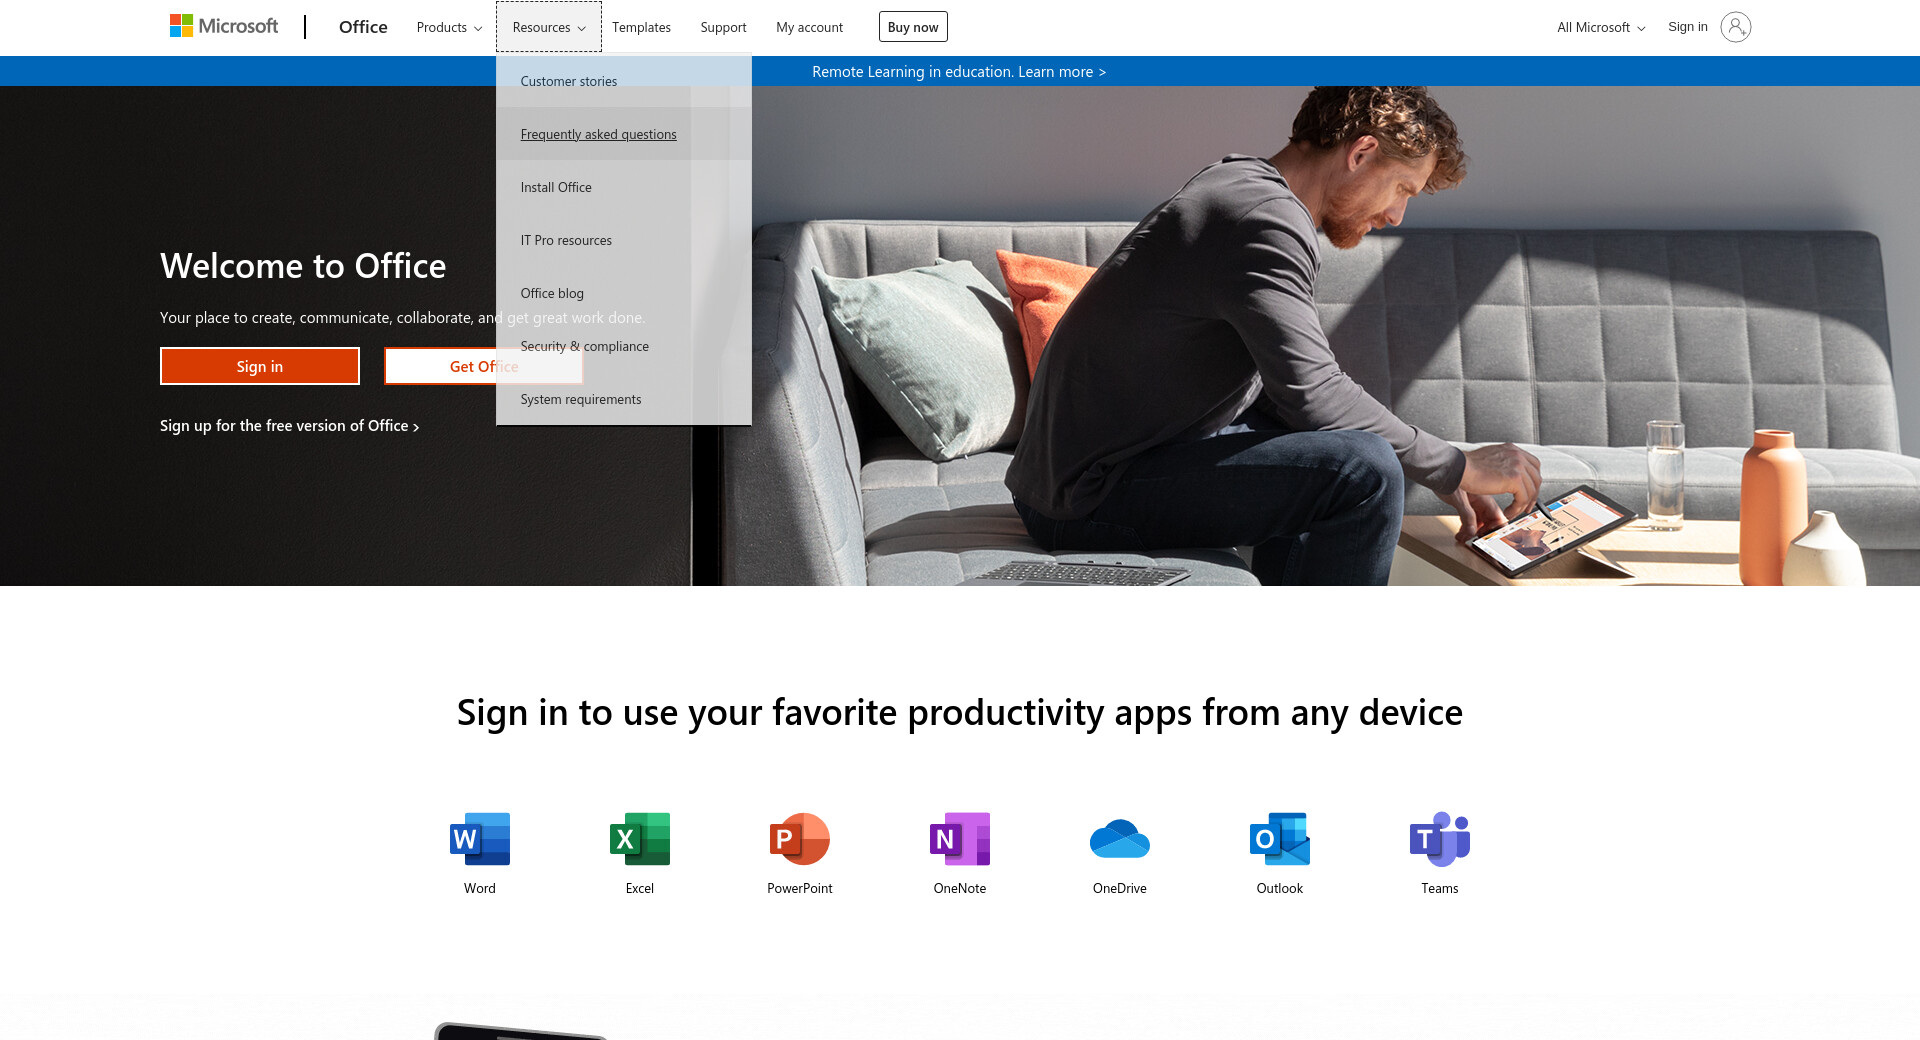Click the Word app icon

click(x=480, y=838)
